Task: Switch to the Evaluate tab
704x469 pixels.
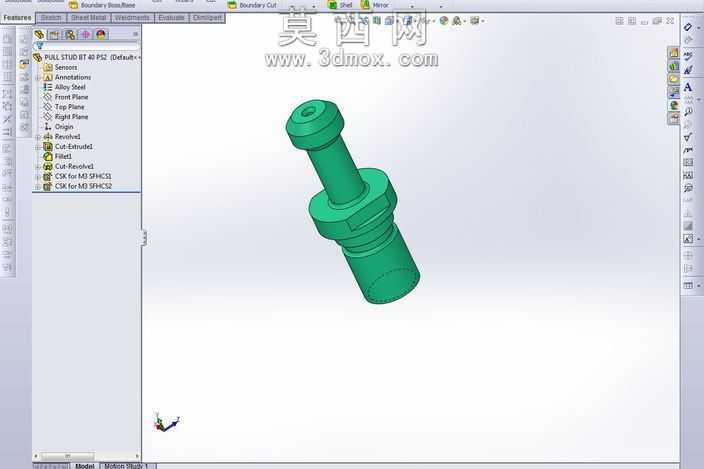Action: (x=171, y=18)
